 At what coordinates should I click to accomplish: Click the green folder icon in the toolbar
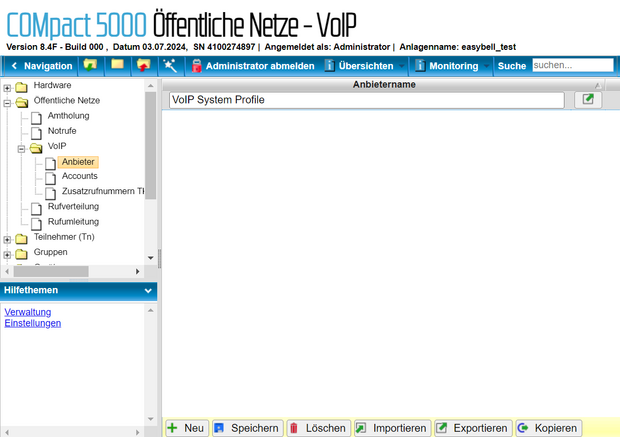[91, 66]
